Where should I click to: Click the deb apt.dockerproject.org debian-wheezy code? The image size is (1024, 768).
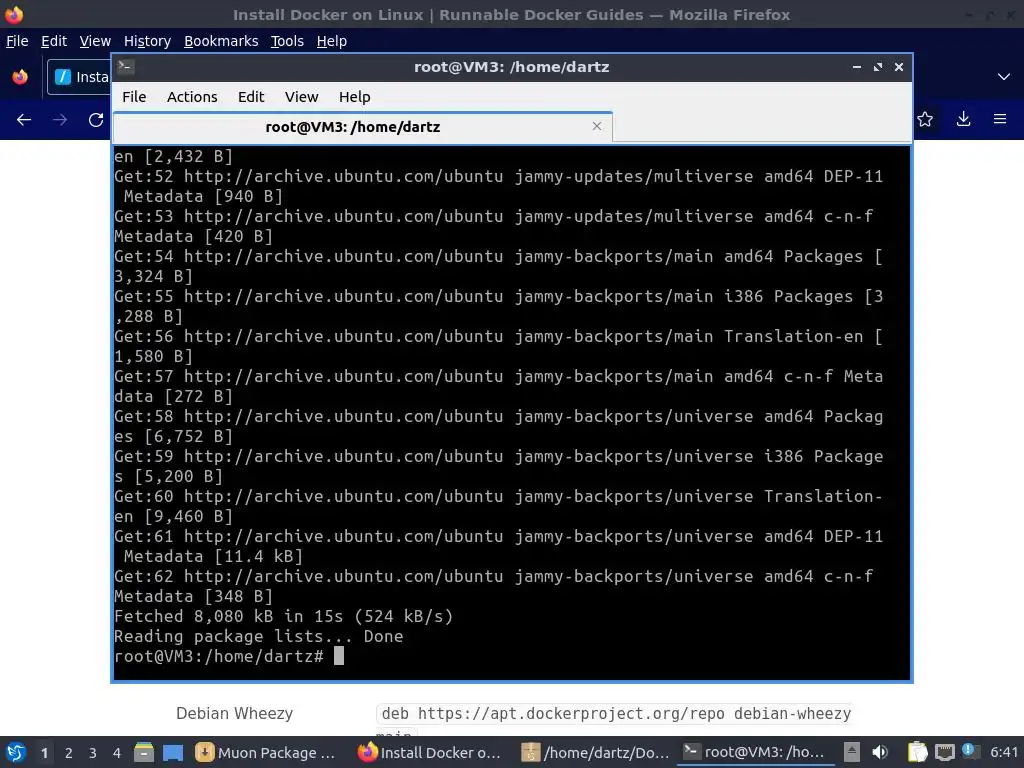616,714
